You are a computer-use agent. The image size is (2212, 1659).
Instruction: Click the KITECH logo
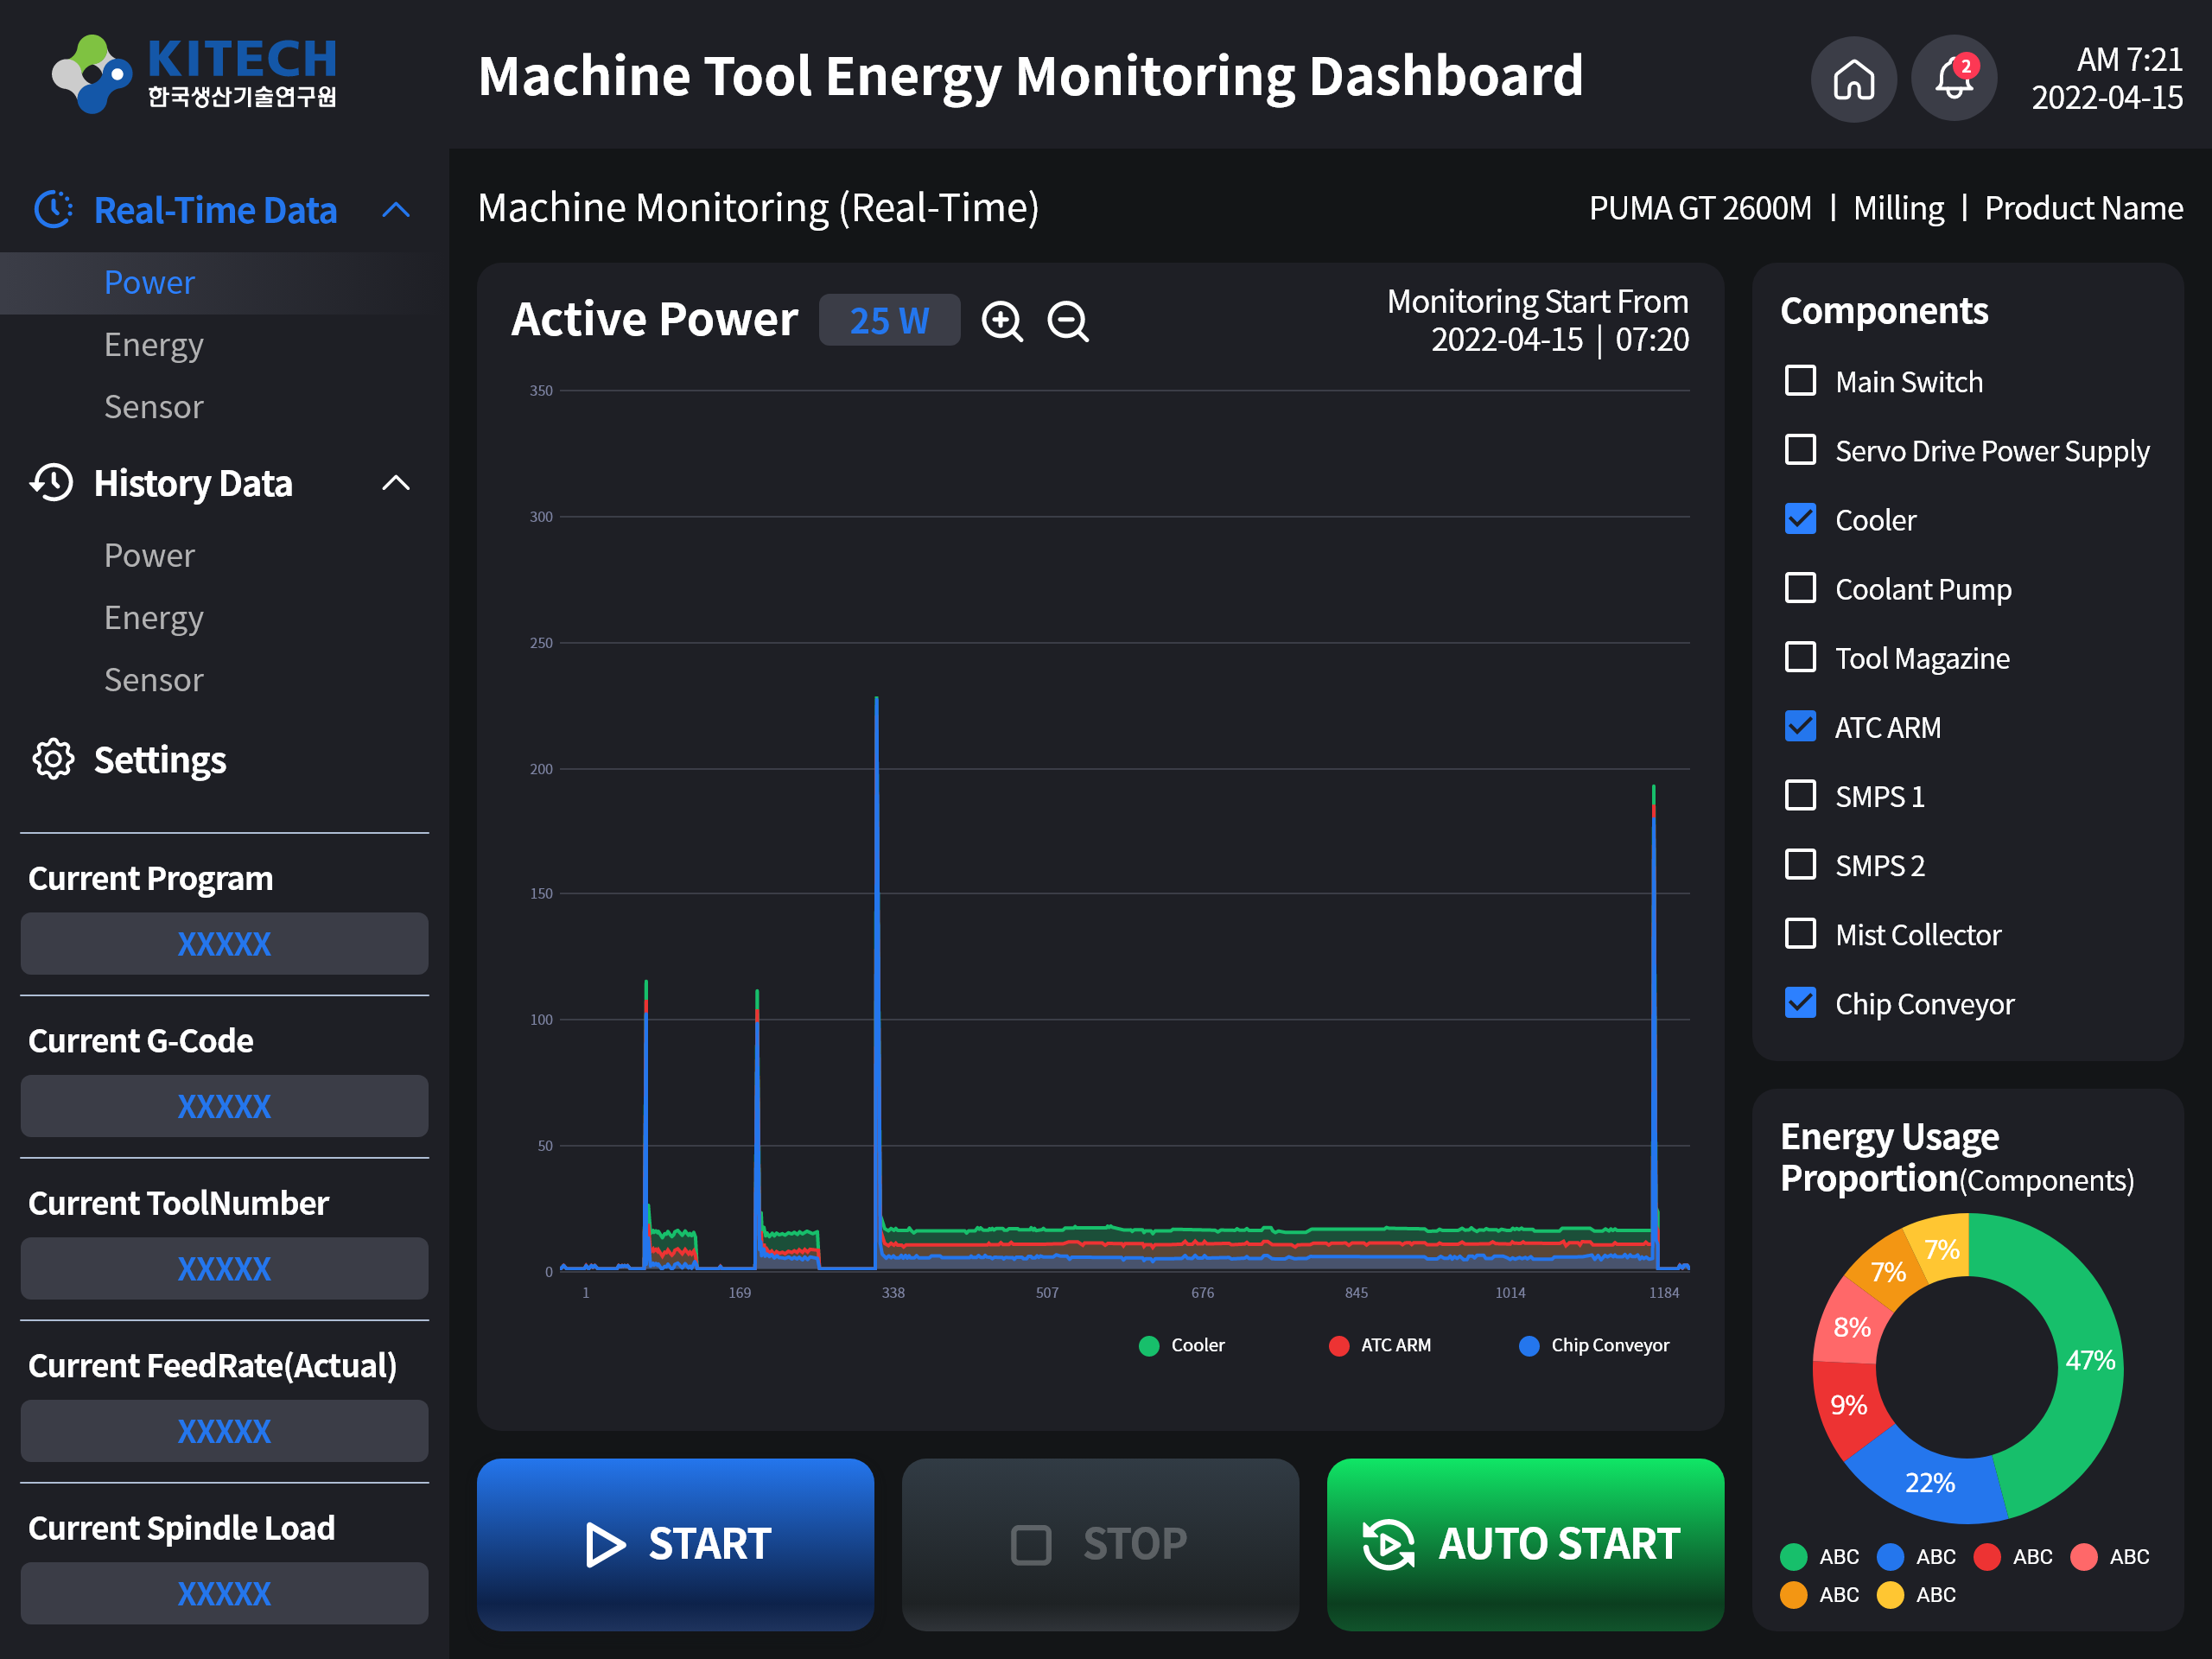click(195, 73)
